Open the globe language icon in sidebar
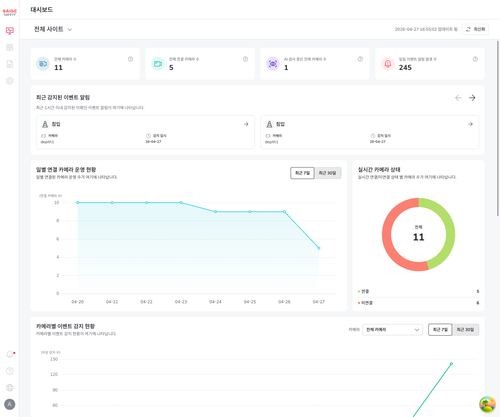 pyautogui.click(x=10, y=387)
